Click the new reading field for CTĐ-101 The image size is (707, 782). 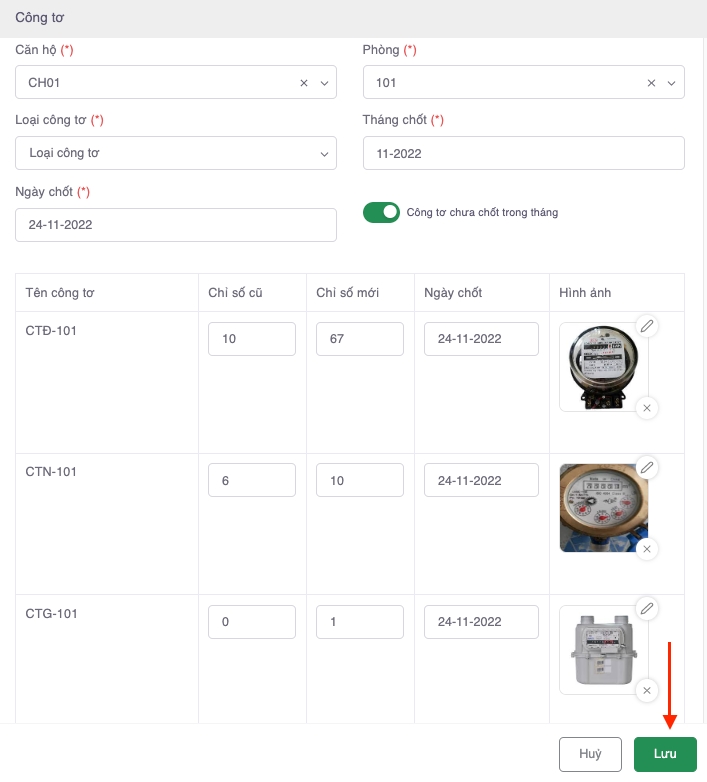coord(359,339)
